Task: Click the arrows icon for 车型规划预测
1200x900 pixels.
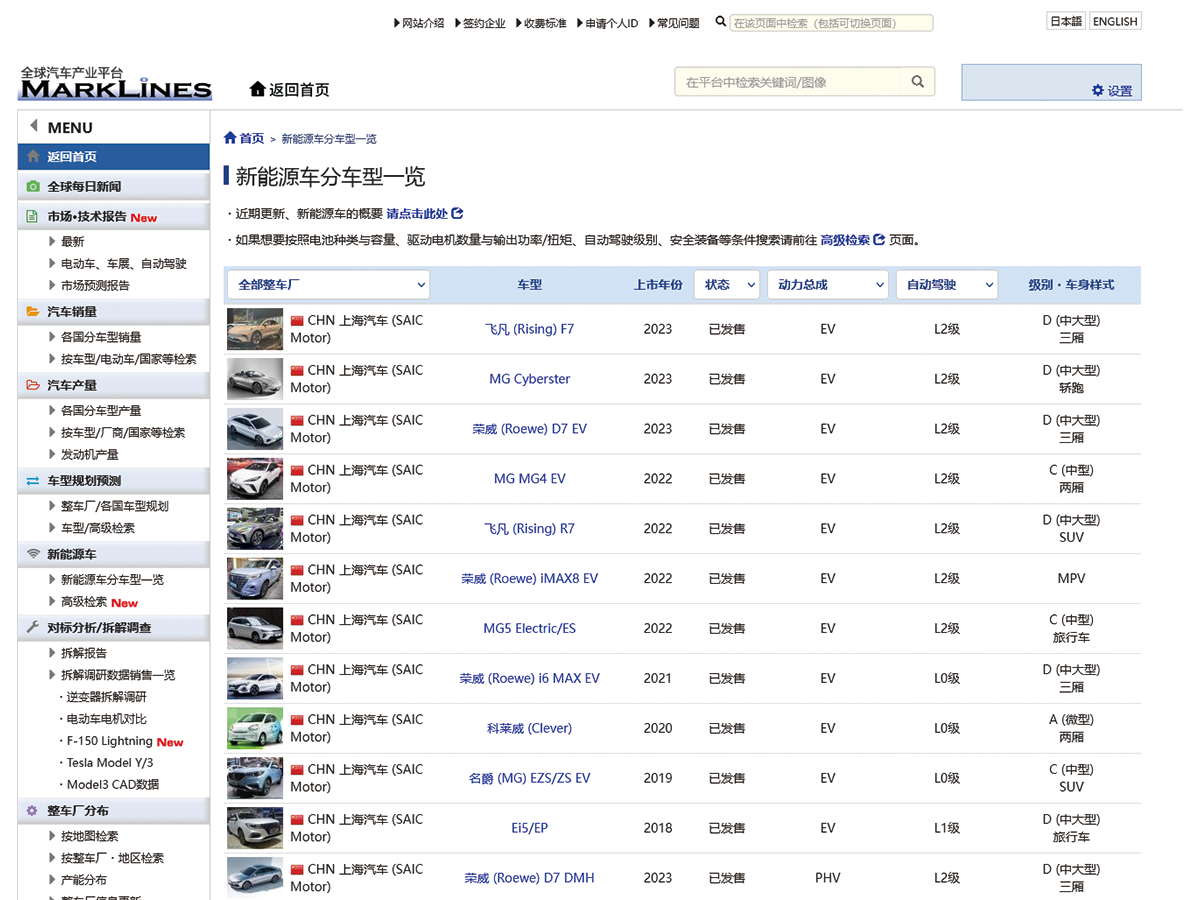Action: (33, 481)
